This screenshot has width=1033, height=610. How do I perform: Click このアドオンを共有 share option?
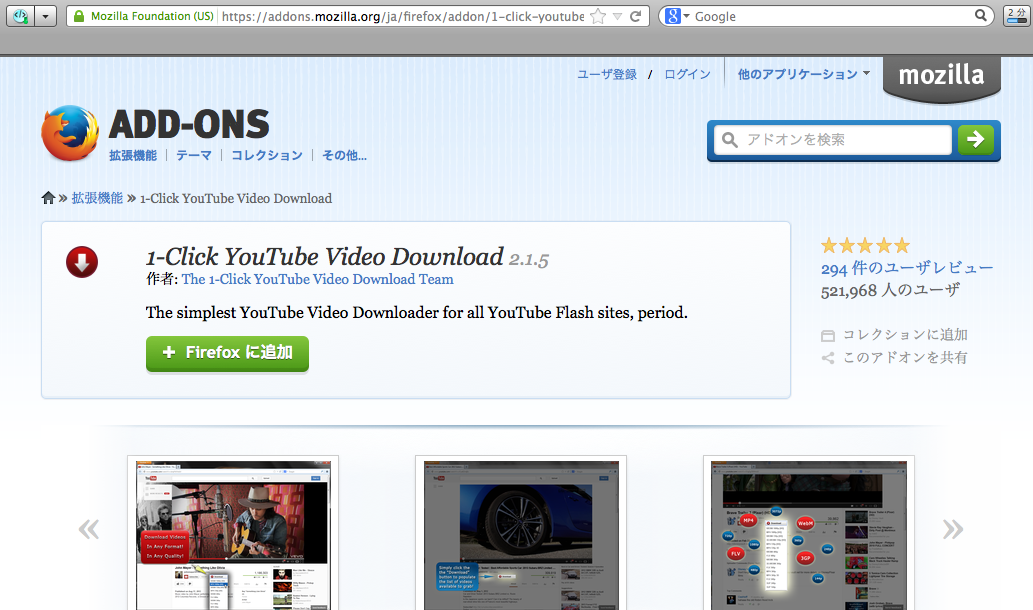click(x=895, y=358)
